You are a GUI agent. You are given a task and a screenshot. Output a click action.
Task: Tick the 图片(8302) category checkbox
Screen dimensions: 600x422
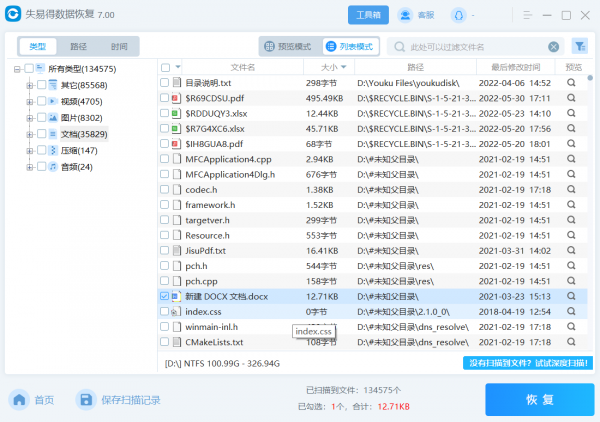click(x=41, y=117)
